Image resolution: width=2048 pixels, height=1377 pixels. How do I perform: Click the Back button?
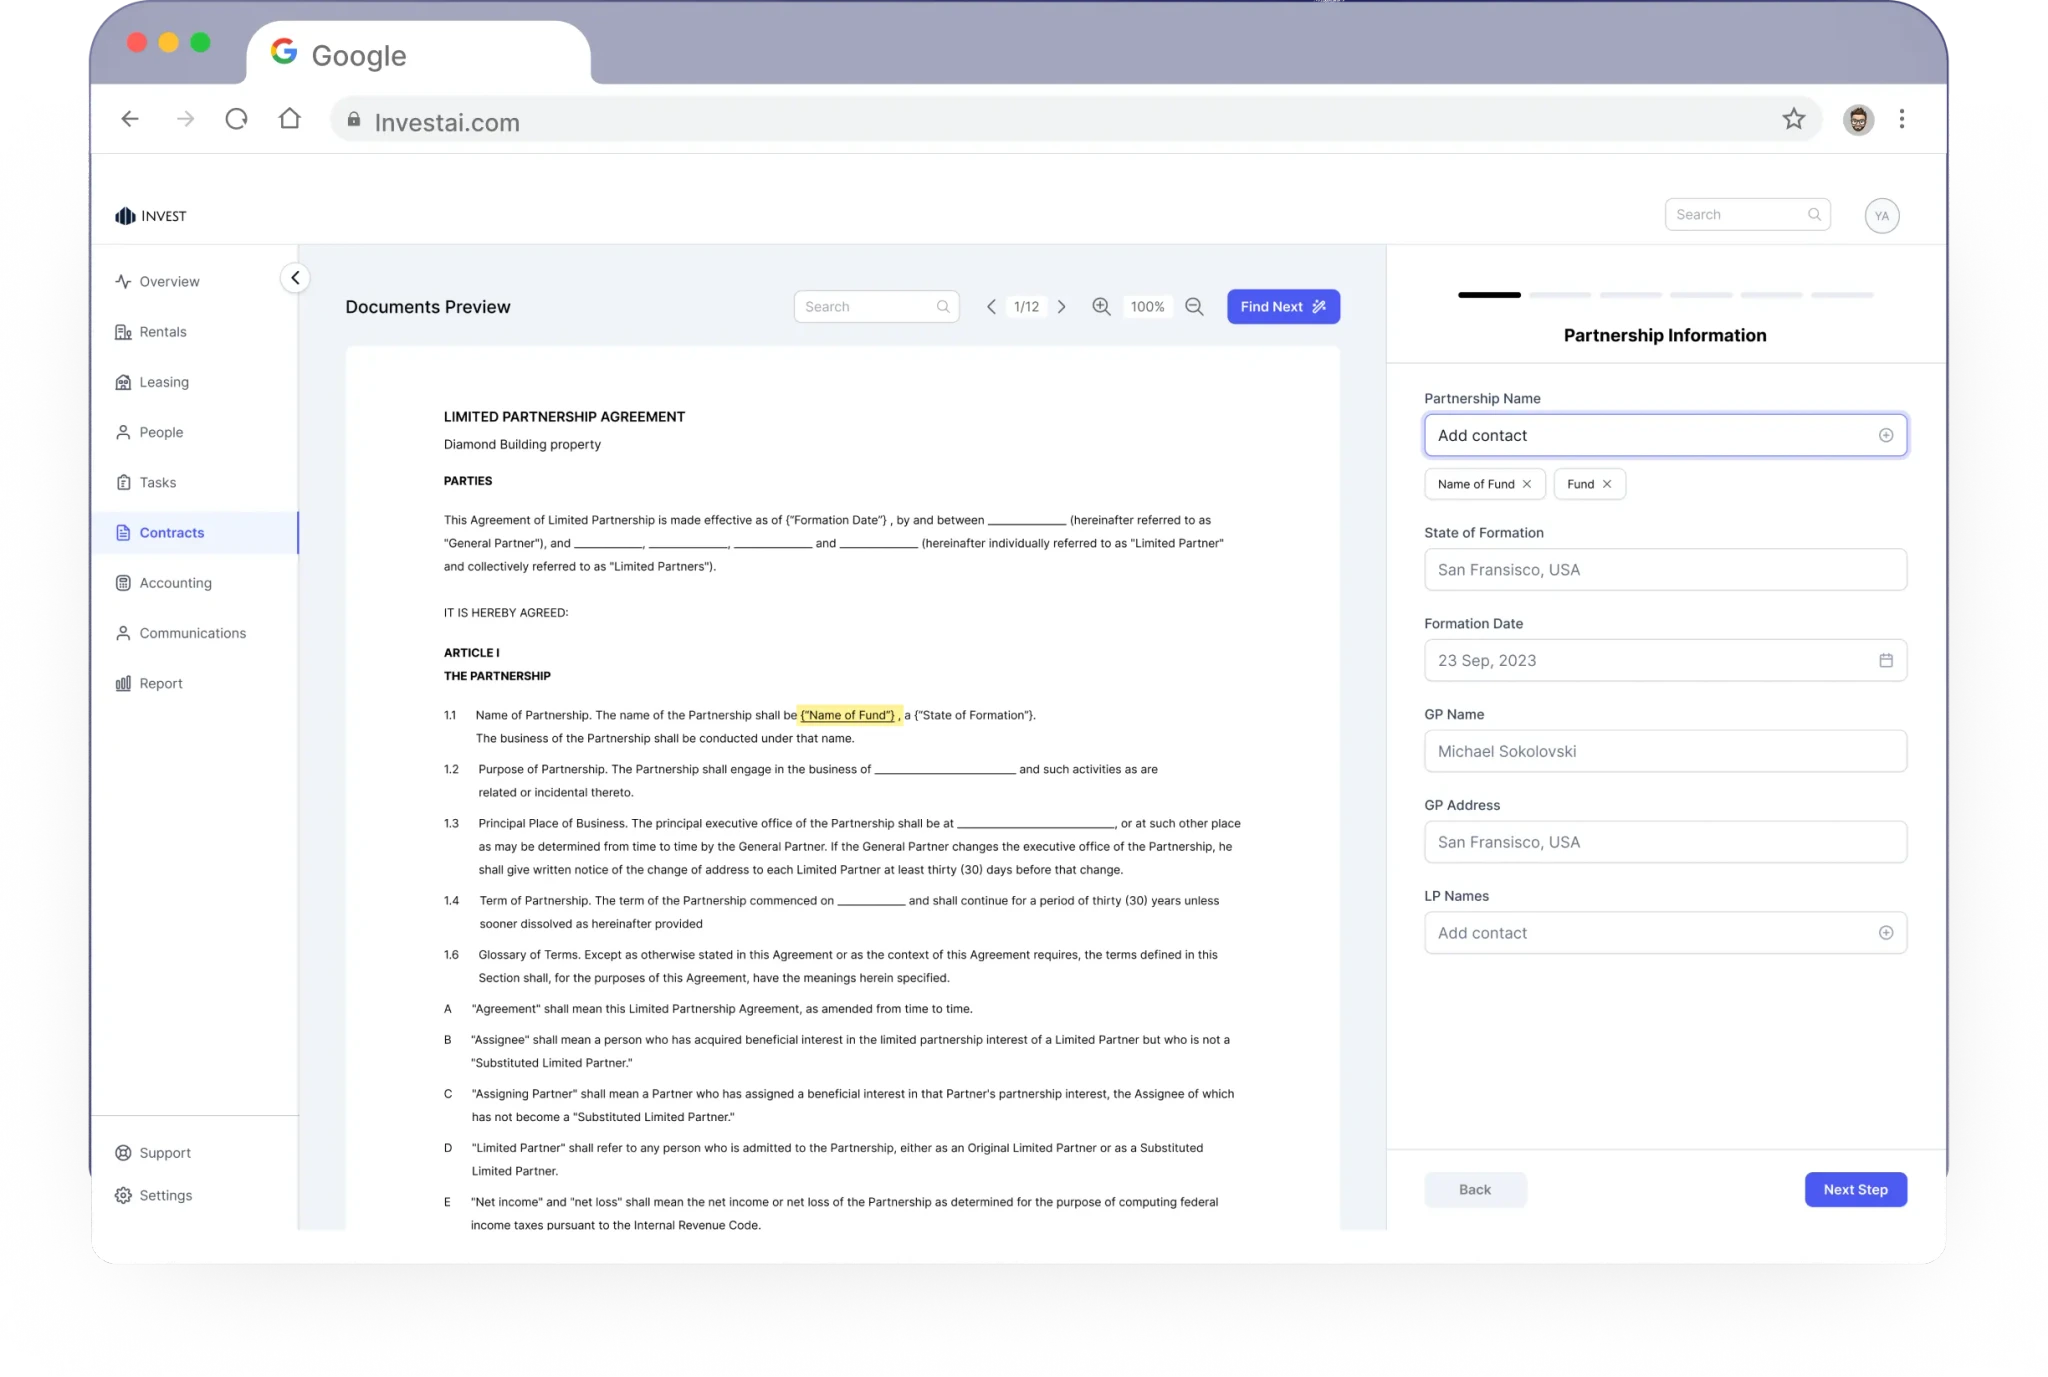tap(1474, 1189)
